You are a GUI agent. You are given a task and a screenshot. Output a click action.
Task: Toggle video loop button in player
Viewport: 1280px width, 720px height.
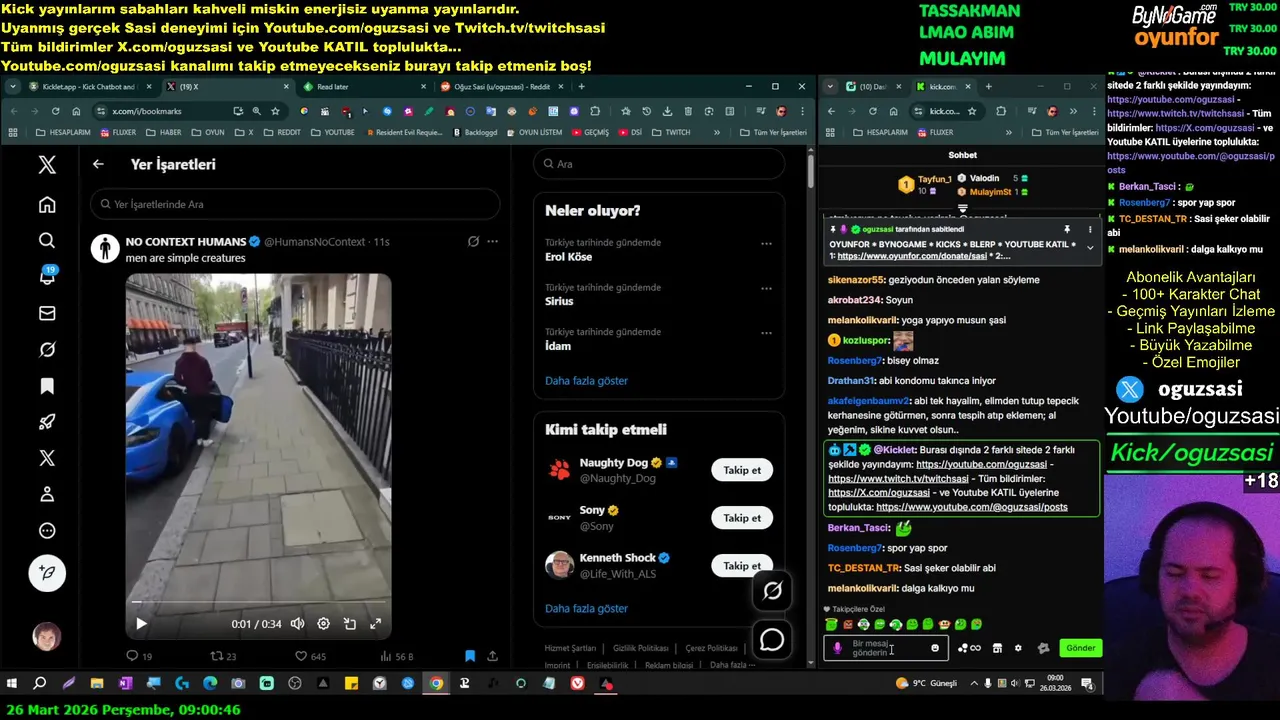tap(350, 623)
